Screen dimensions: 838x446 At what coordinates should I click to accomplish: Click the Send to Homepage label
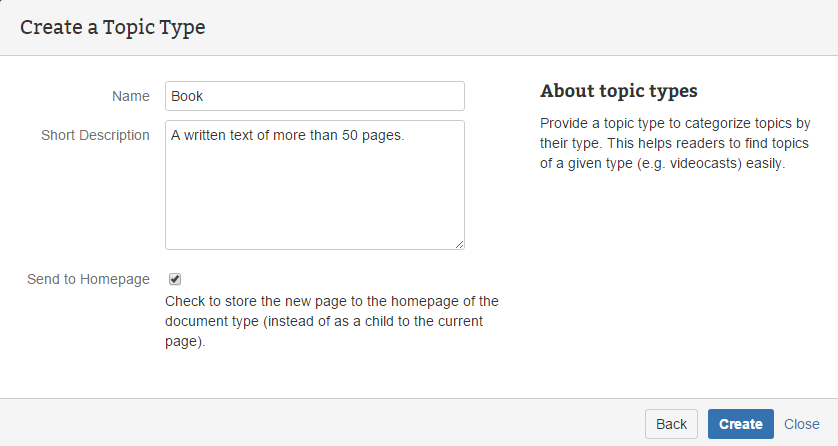[88, 279]
